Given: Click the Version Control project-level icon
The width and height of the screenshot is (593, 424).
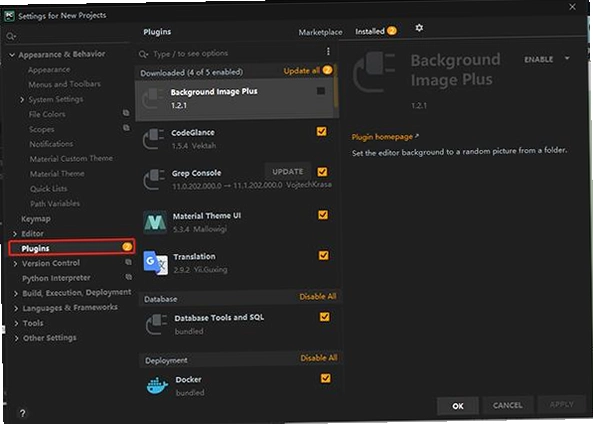Looking at the screenshot, I should tap(129, 262).
